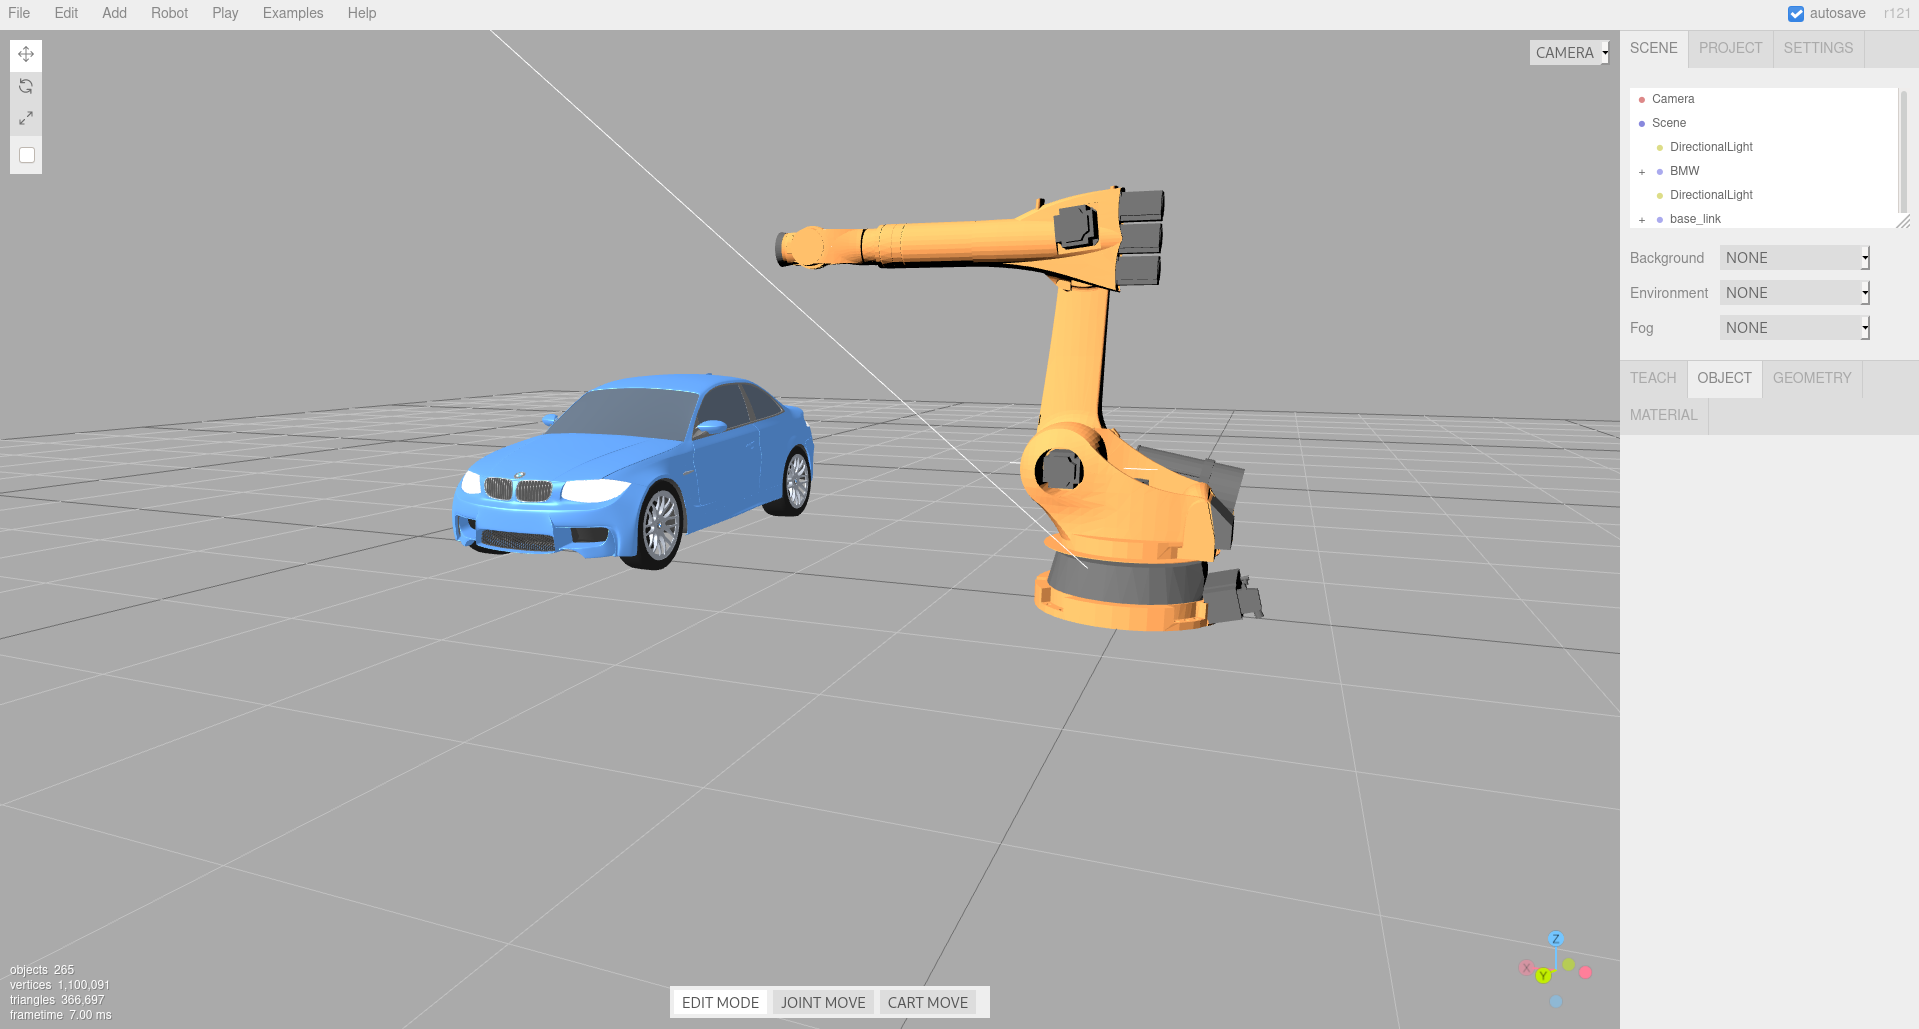
Task: Open the Robot menu
Action: tap(169, 13)
